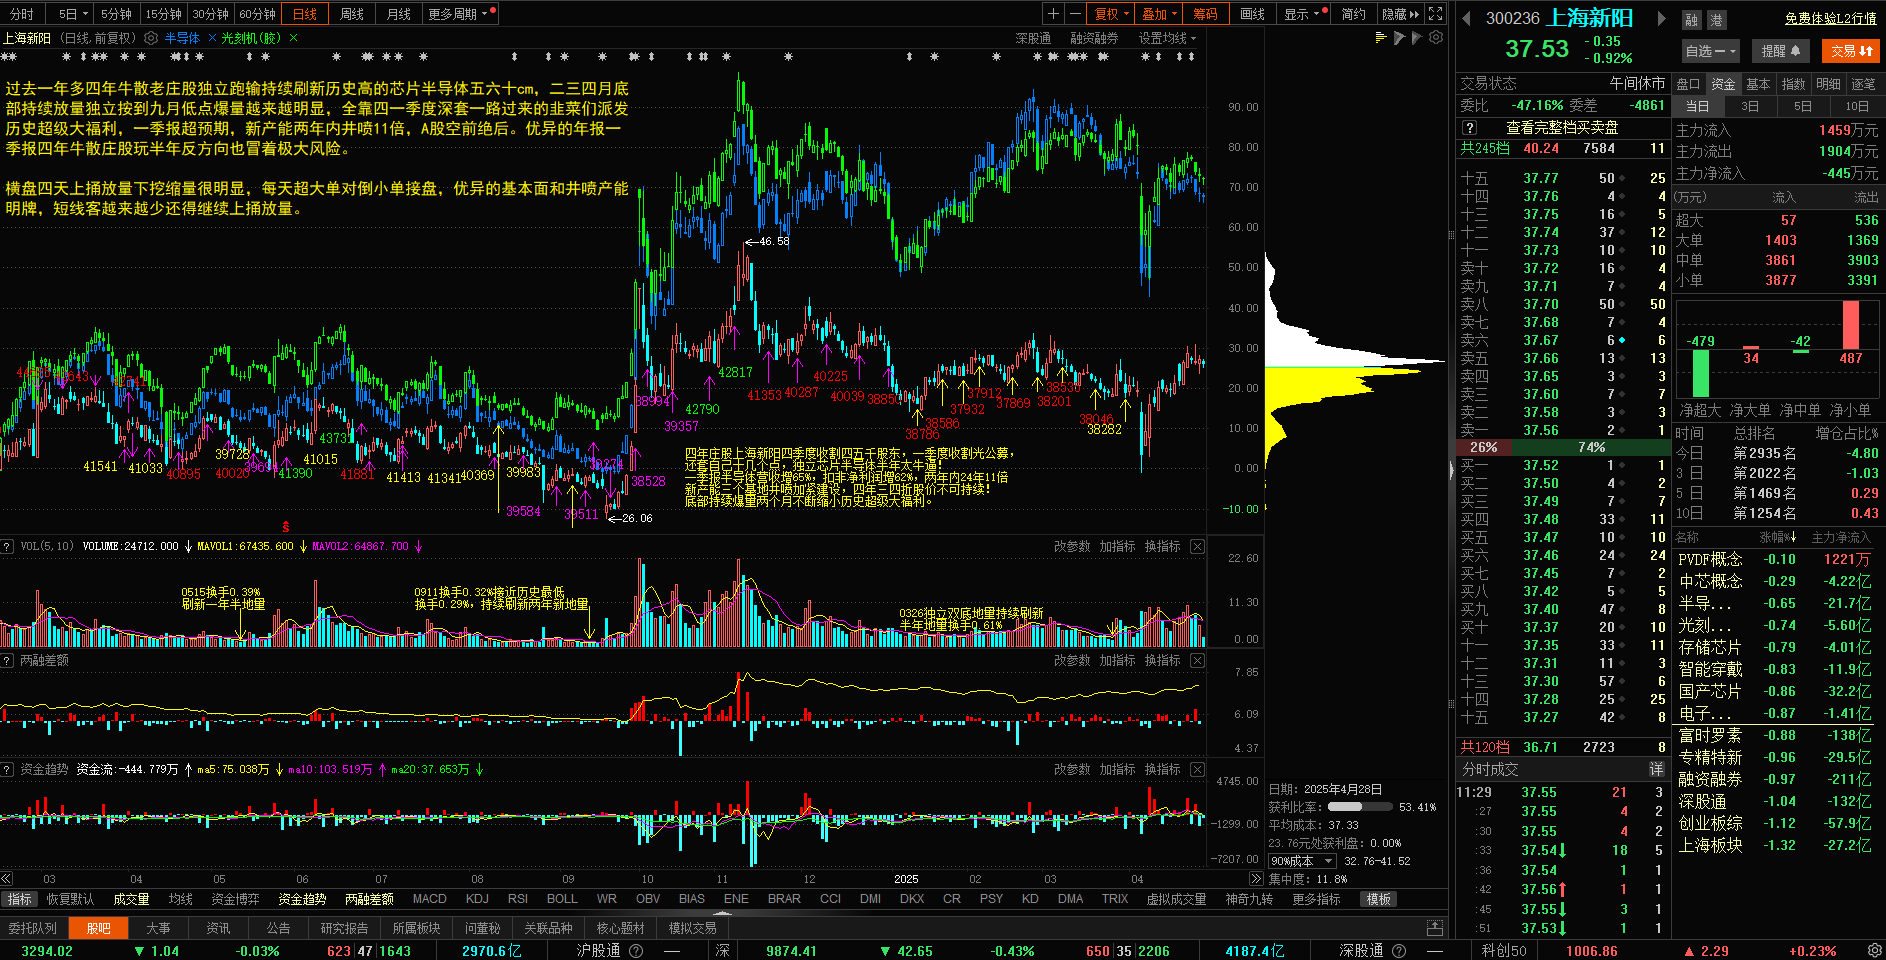Switch to 分时 intraday view
This screenshot has height=960, width=1886.
22,14
